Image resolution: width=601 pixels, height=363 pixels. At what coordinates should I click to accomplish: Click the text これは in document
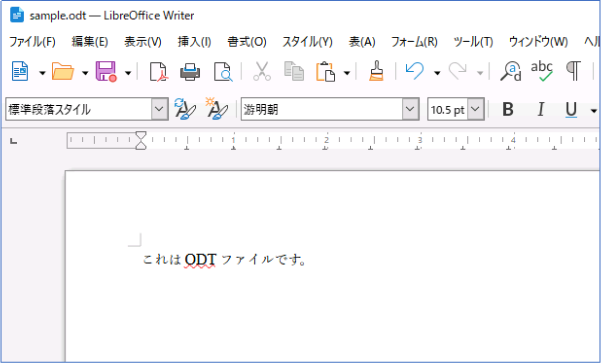point(161,260)
